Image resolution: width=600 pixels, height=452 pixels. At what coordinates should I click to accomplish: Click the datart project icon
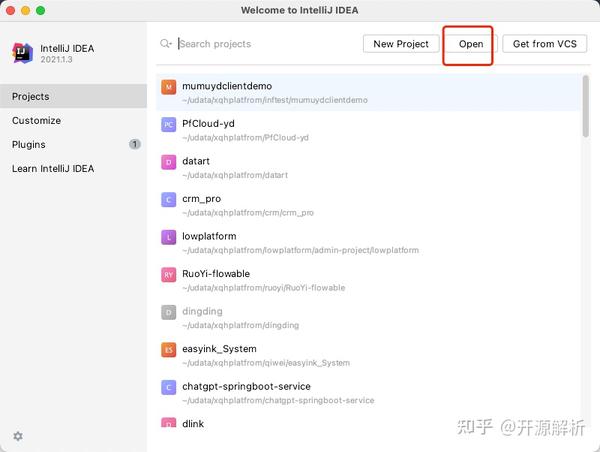(169, 162)
